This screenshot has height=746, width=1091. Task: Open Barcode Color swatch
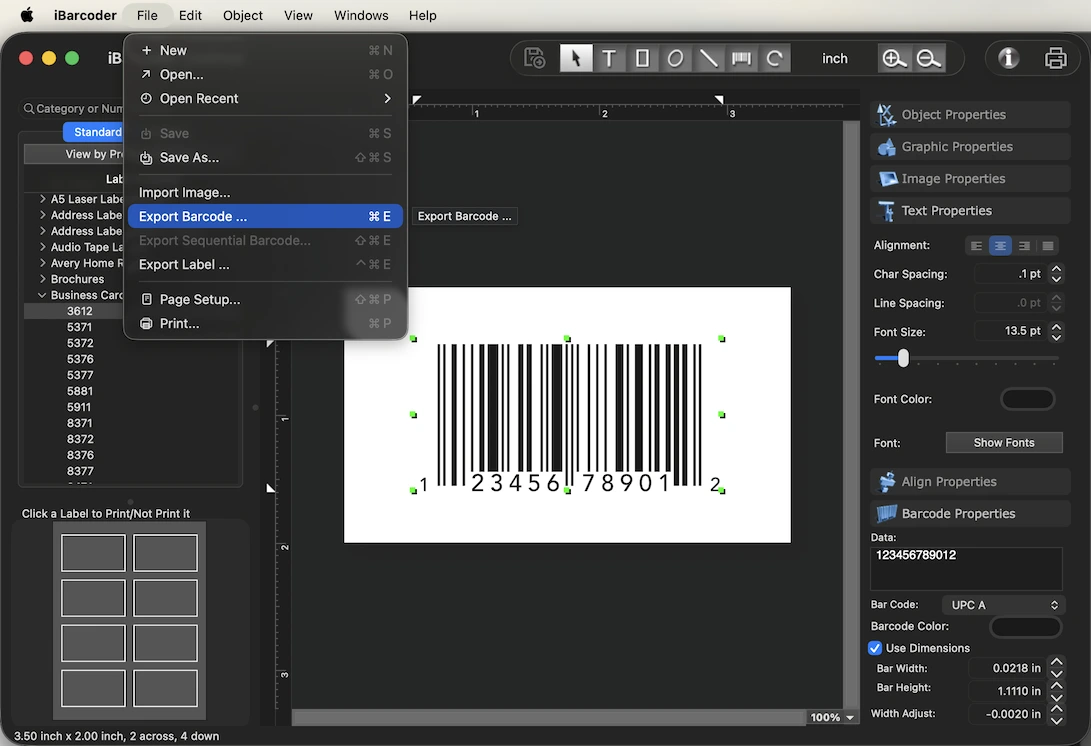coord(1026,626)
